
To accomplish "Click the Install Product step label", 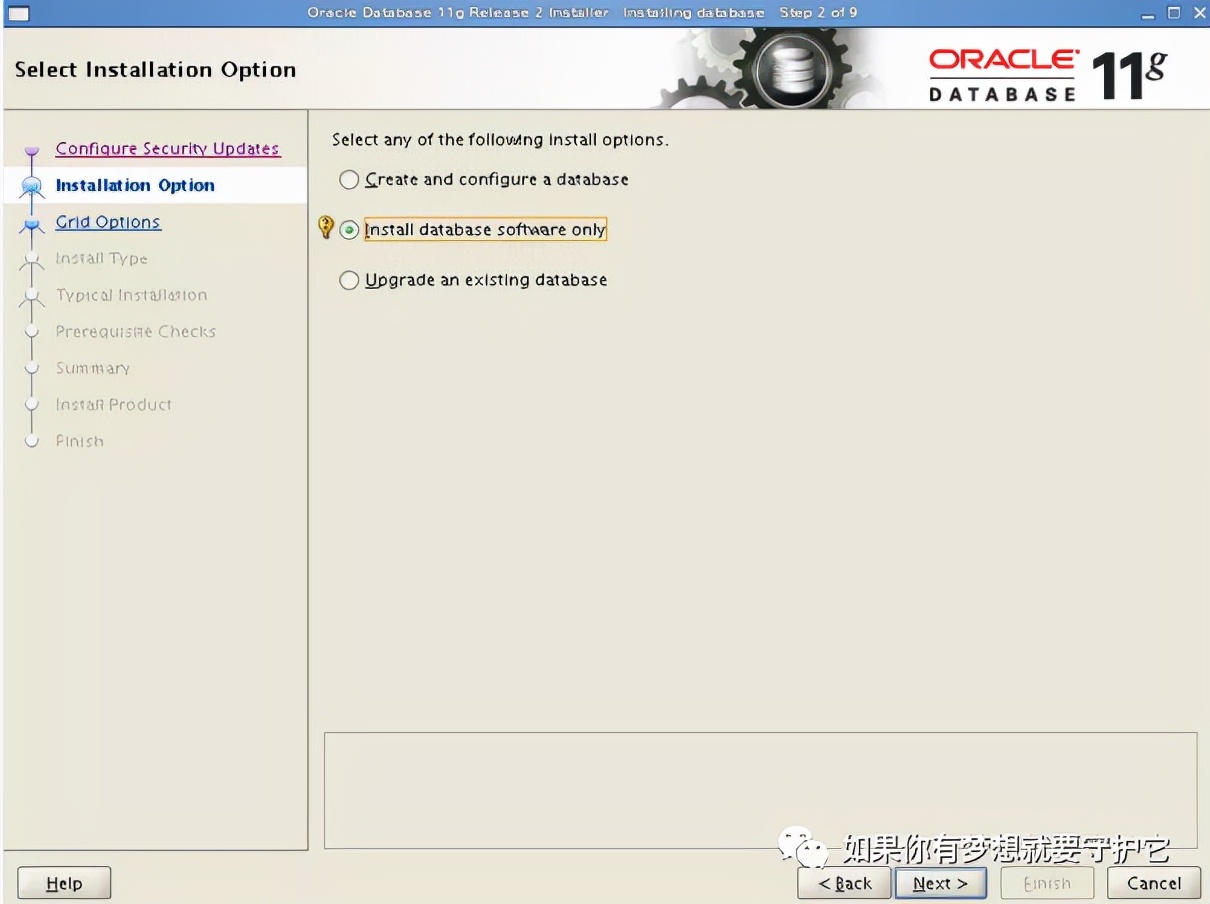I will (113, 405).
